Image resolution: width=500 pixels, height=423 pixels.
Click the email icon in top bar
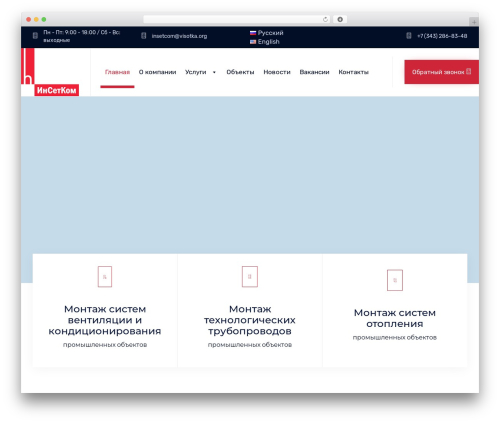(x=144, y=35)
